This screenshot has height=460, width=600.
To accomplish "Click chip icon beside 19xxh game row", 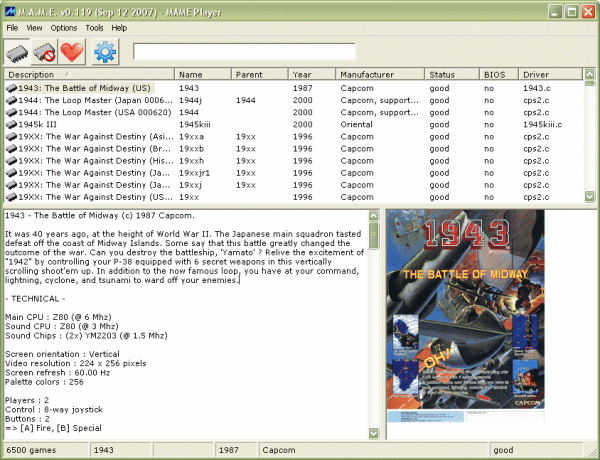I will pos(11,161).
